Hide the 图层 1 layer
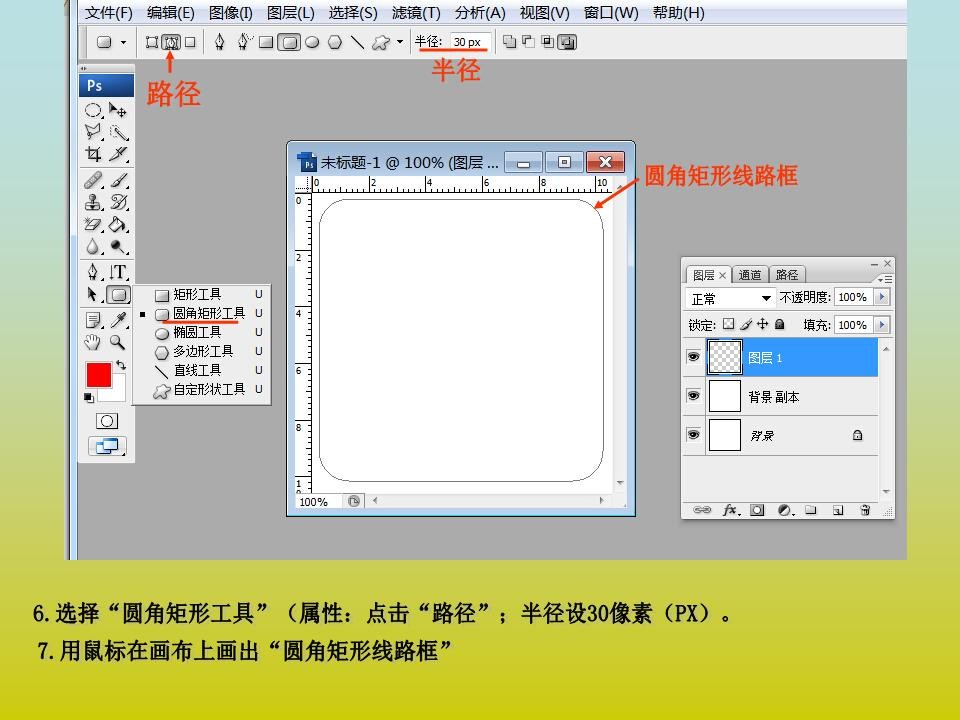 point(693,357)
